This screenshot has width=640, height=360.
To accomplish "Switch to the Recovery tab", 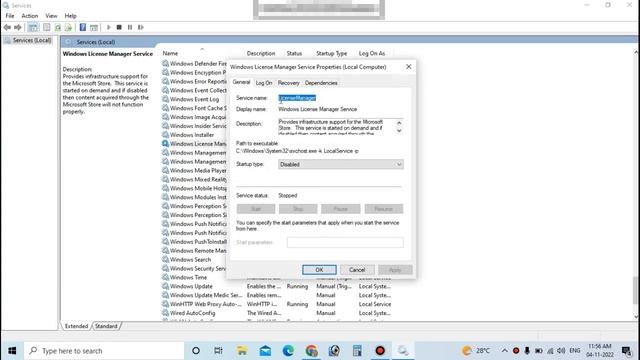I will pos(289,83).
